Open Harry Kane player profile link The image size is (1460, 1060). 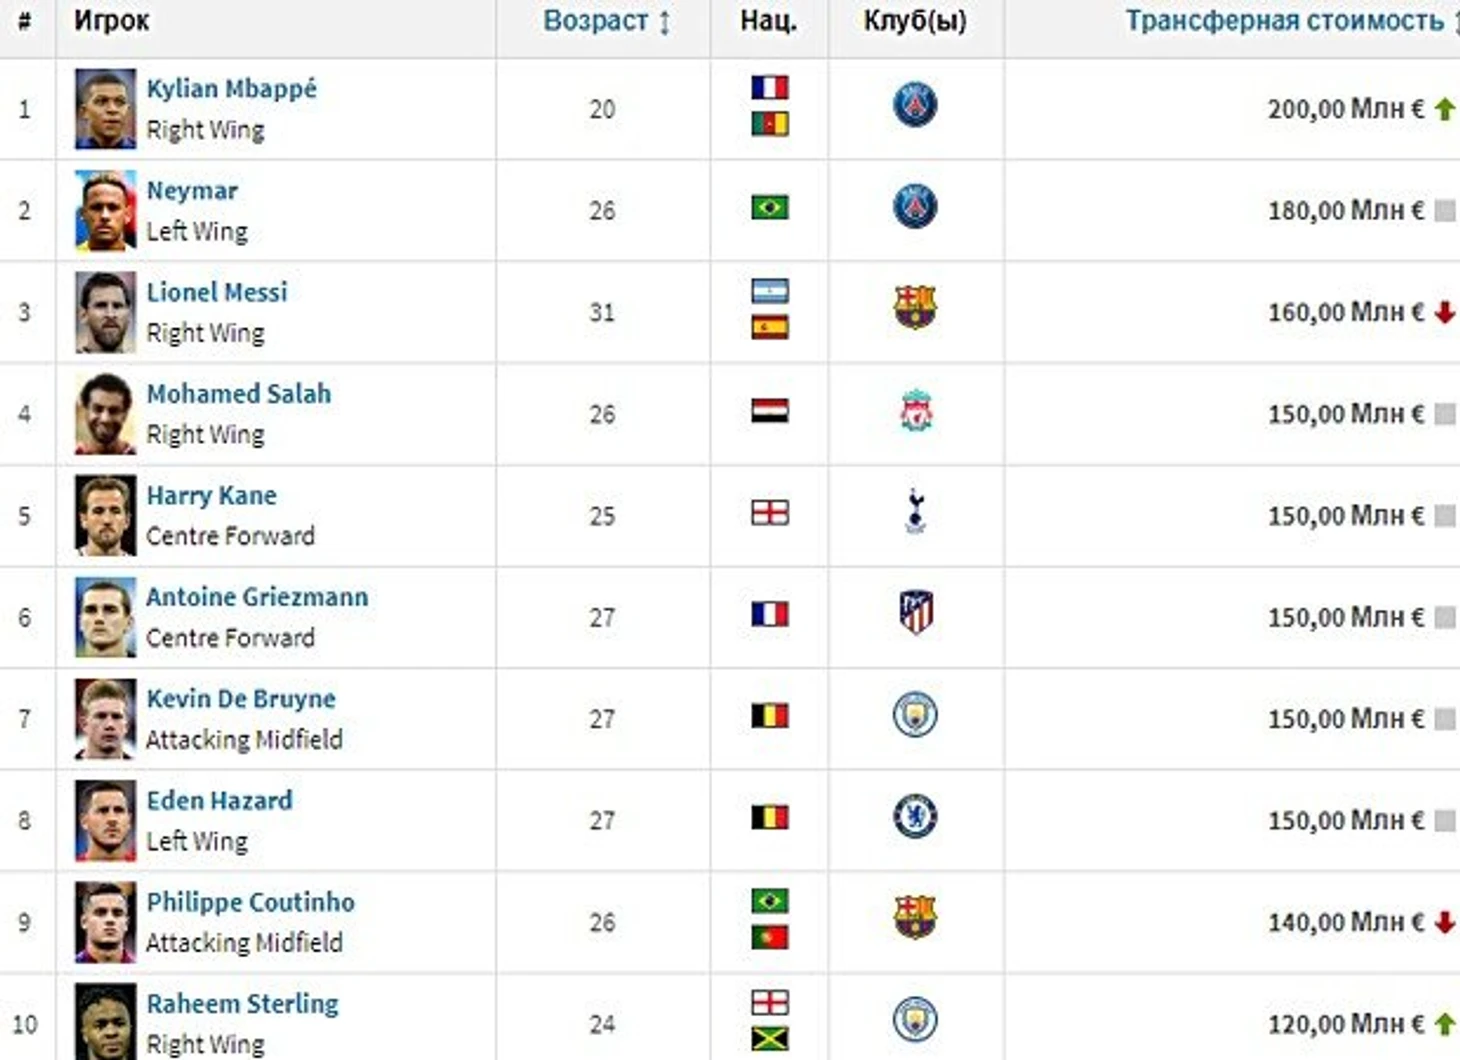212,495
